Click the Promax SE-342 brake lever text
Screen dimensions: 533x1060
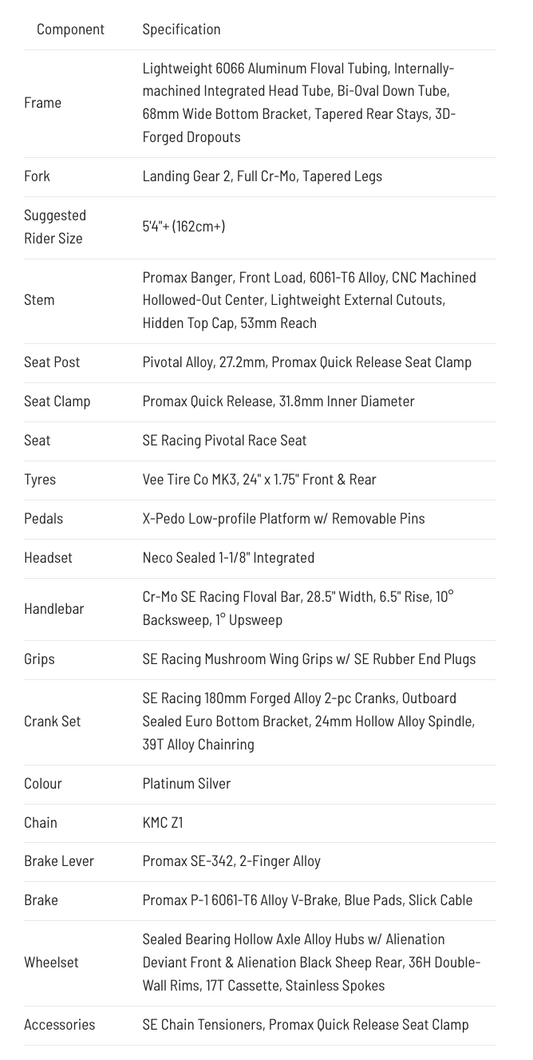pos(231,861)
